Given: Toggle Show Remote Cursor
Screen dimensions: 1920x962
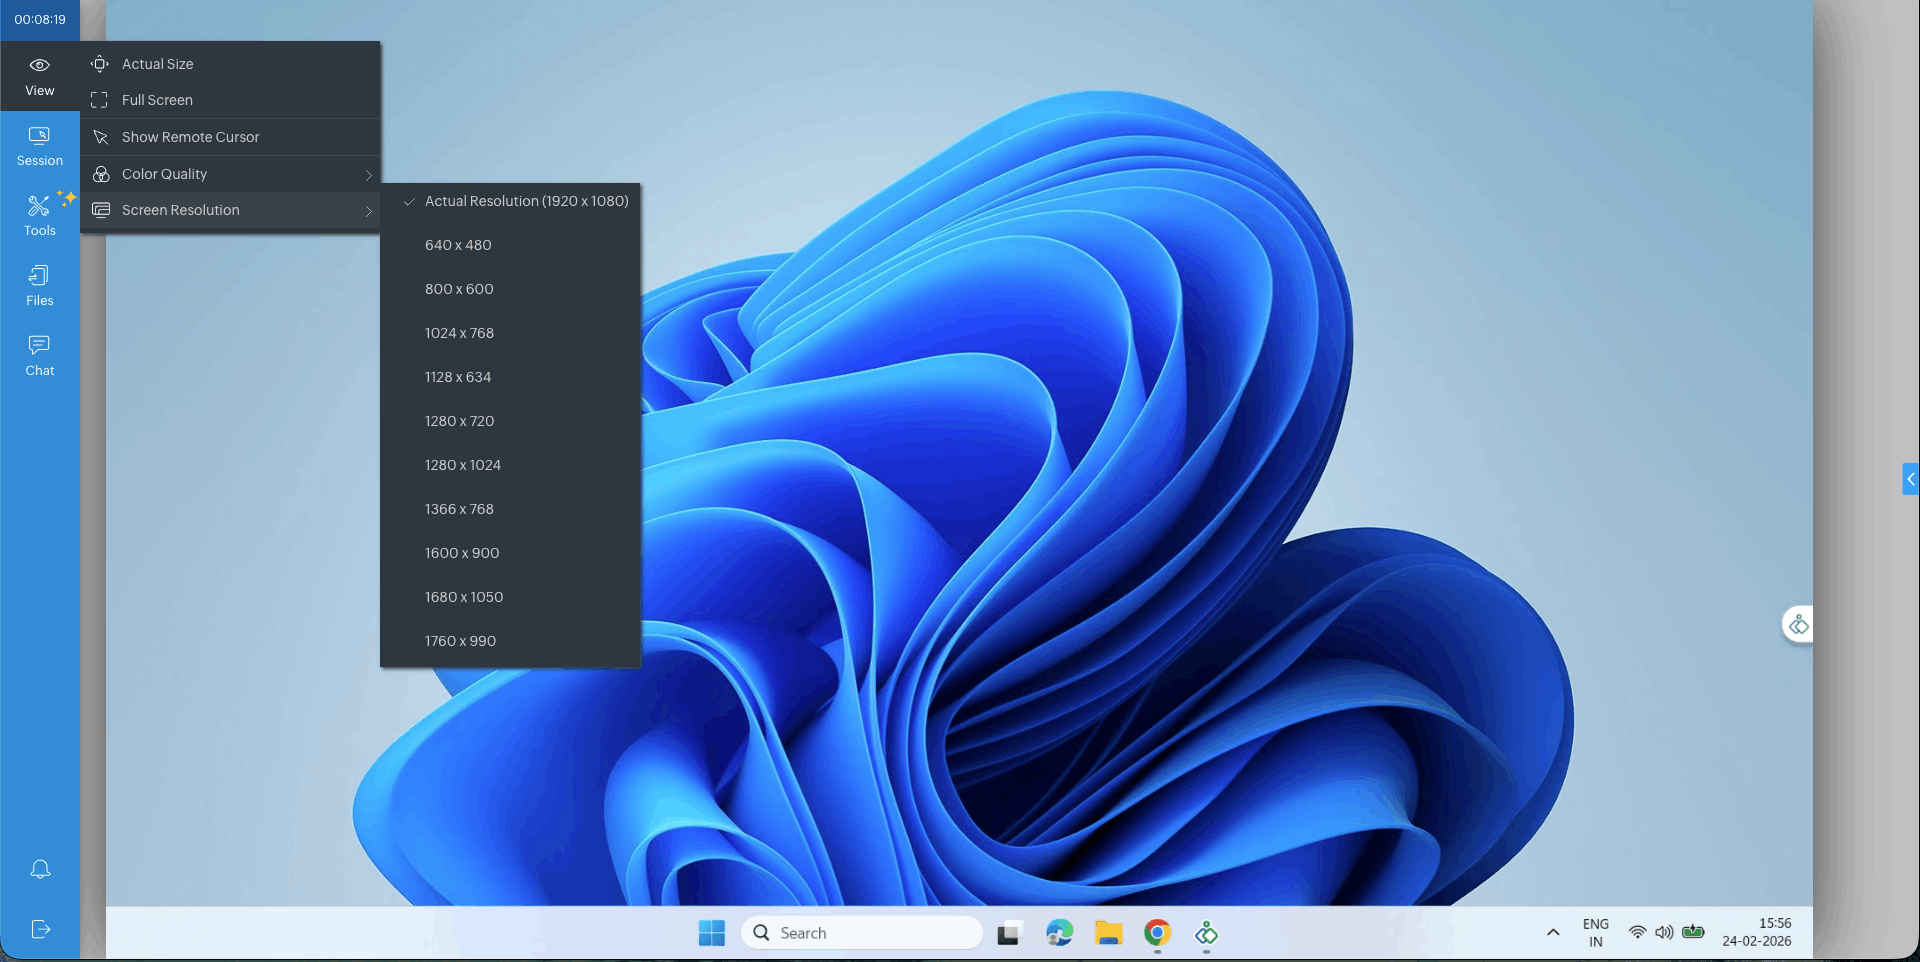Looking at the screenshot, I should click(190, 137).
